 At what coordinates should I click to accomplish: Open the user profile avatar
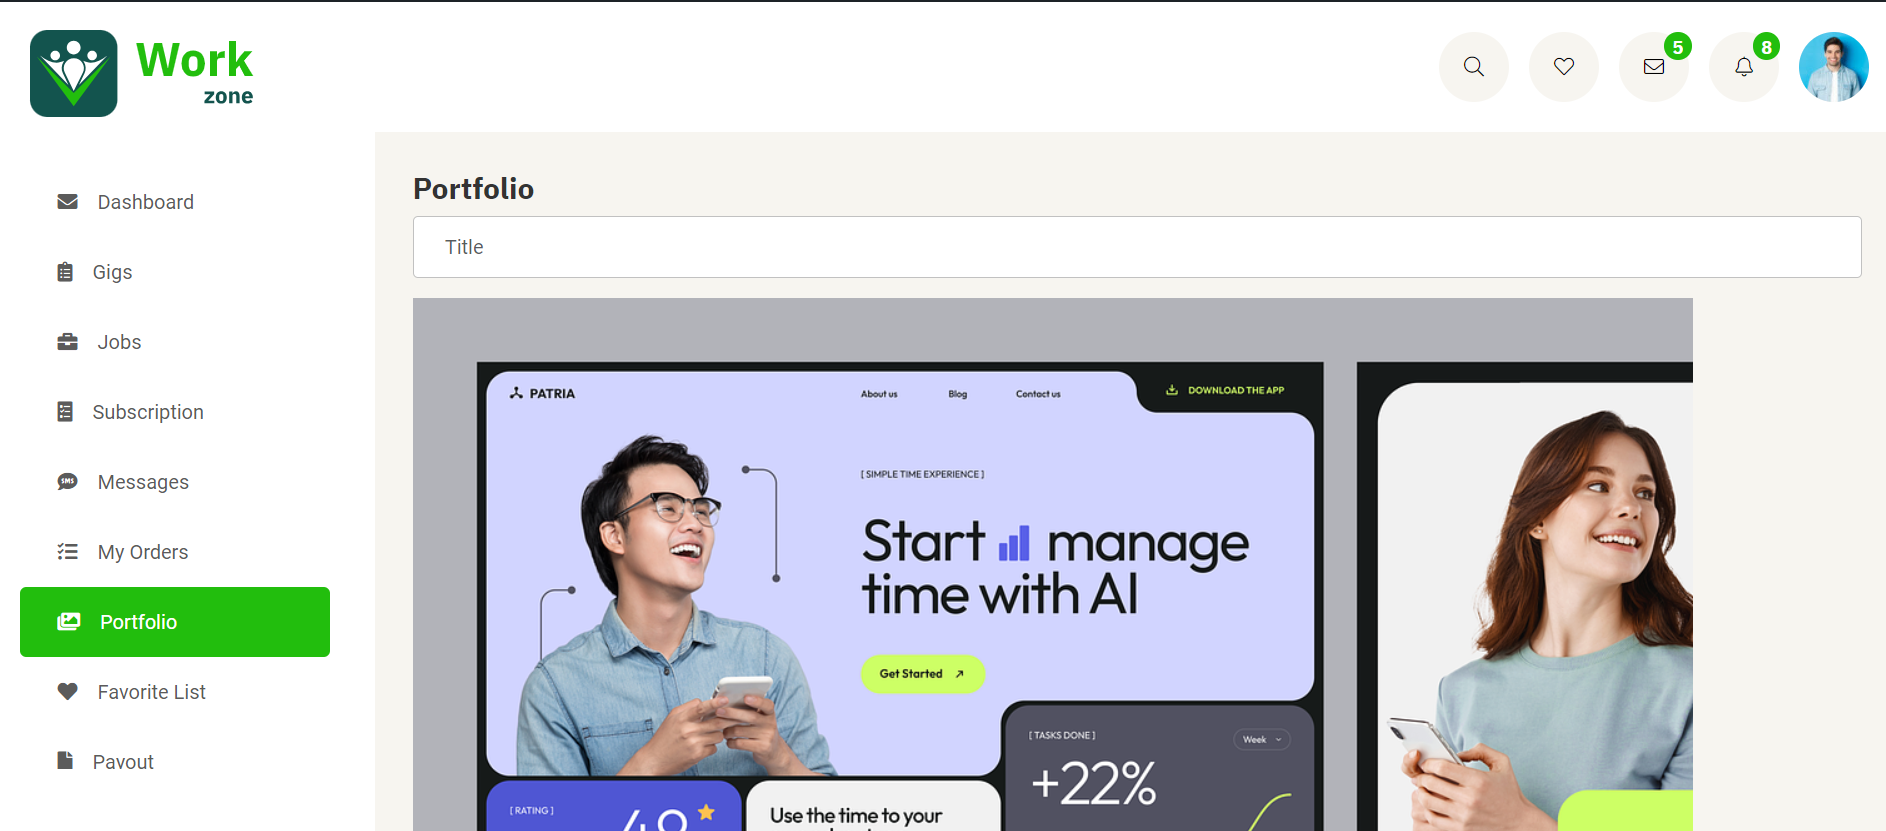[x=1833, y=67]
